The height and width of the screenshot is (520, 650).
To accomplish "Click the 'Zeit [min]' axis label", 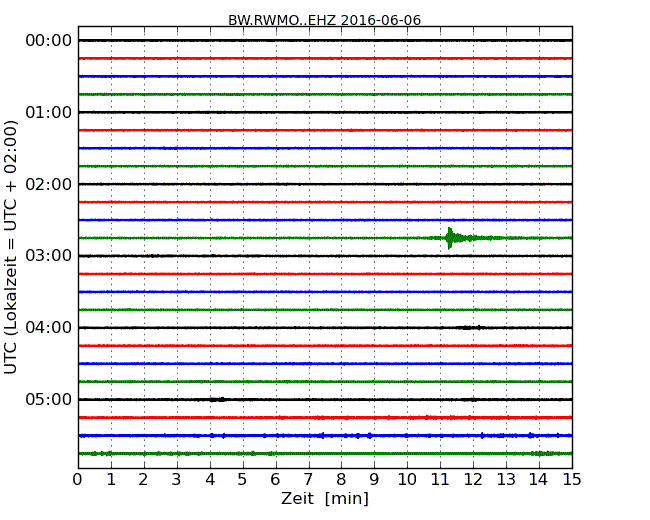I will [x=325, y=498].
